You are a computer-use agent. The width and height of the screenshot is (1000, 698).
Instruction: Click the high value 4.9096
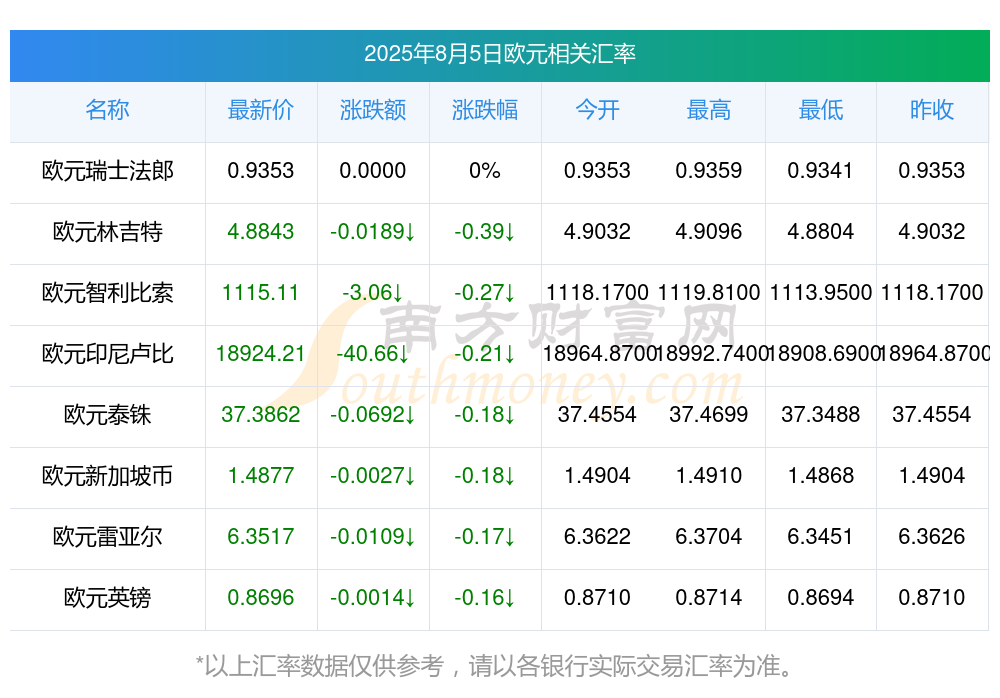[709, 232]
